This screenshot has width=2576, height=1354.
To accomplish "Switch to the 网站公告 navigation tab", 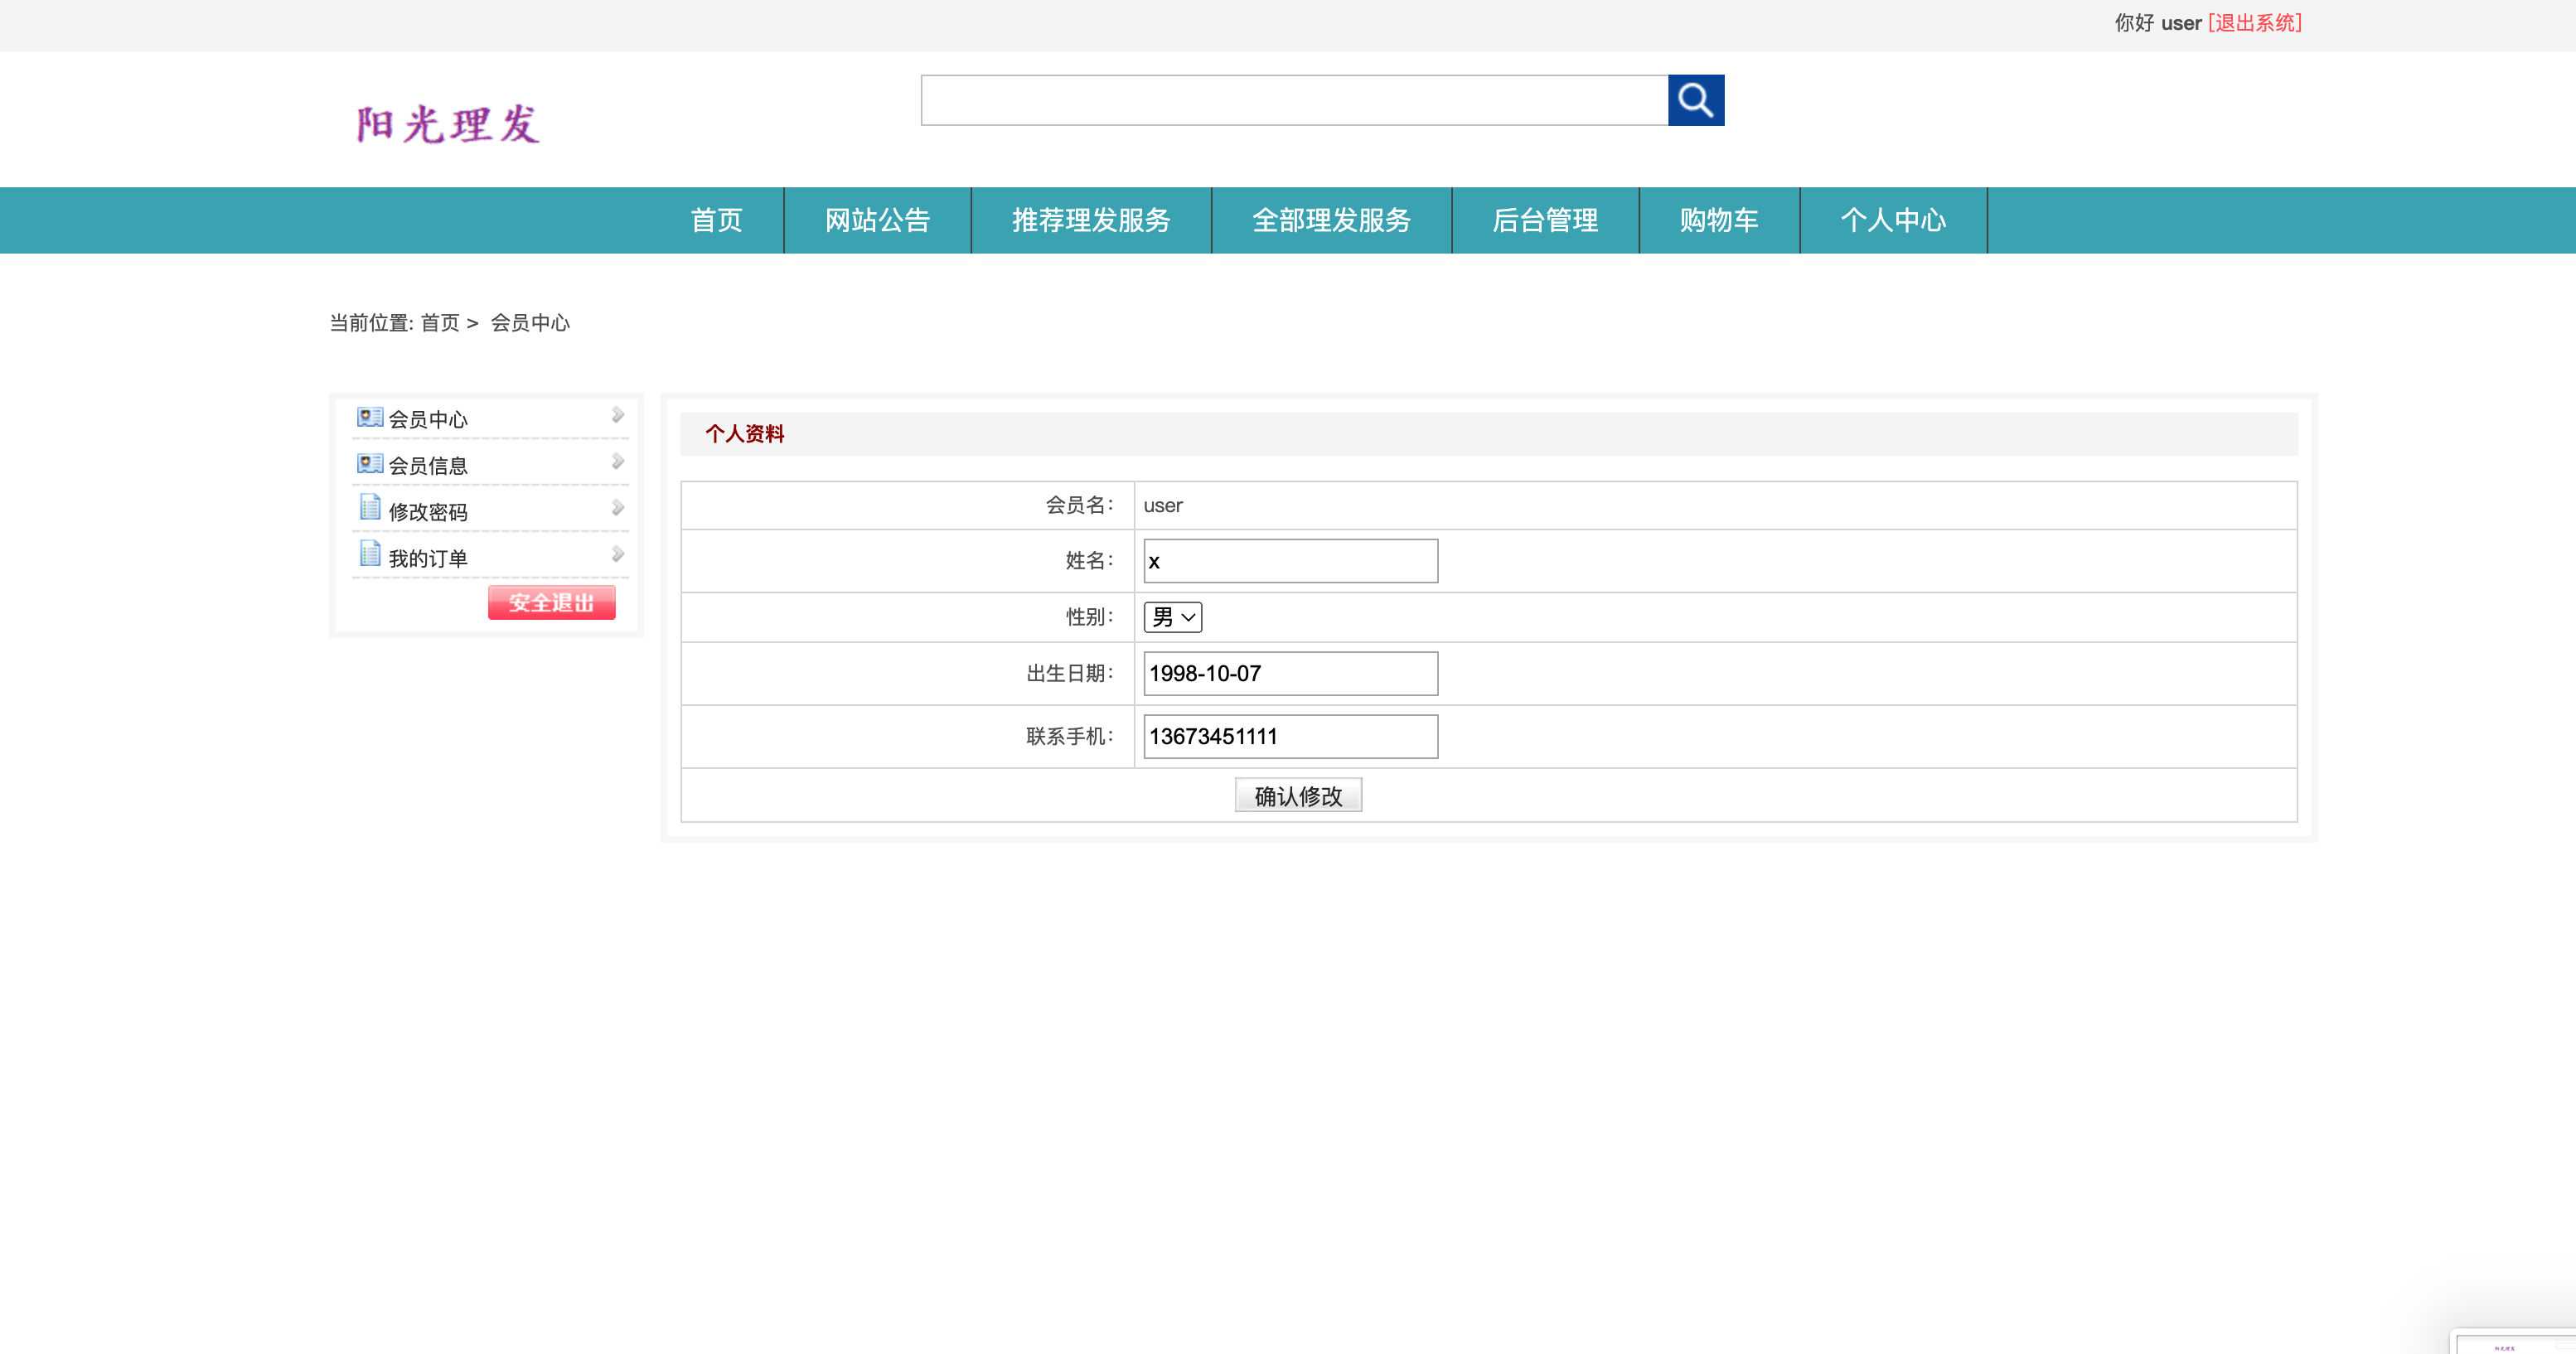I will pyautogui.click(x=877, y=220).
